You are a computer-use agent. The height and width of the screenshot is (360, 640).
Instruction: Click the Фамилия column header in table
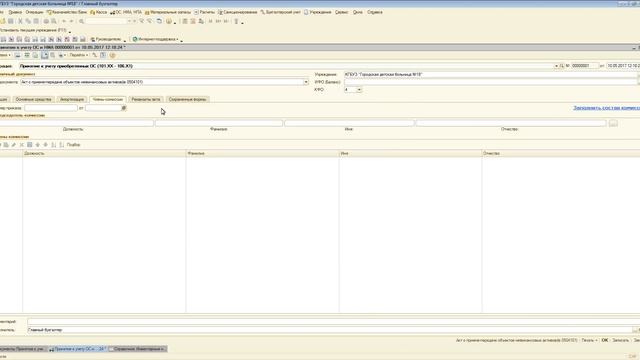(x=262, y=153)
